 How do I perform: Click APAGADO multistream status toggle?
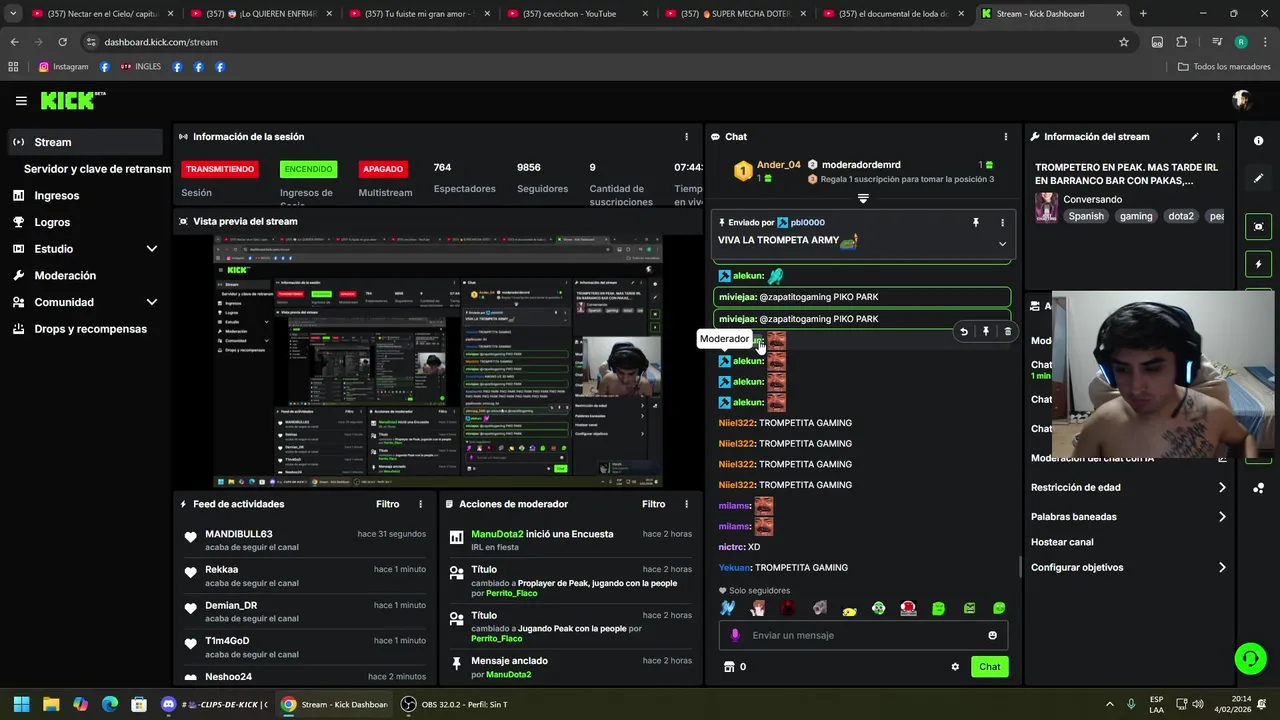[x=383, y=169]
